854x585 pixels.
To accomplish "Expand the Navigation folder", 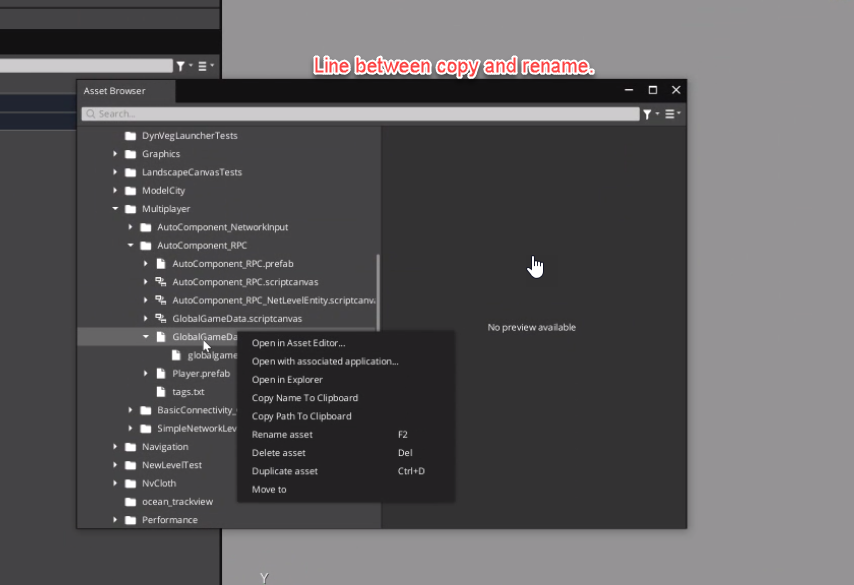I will click(x=115, y=446).
